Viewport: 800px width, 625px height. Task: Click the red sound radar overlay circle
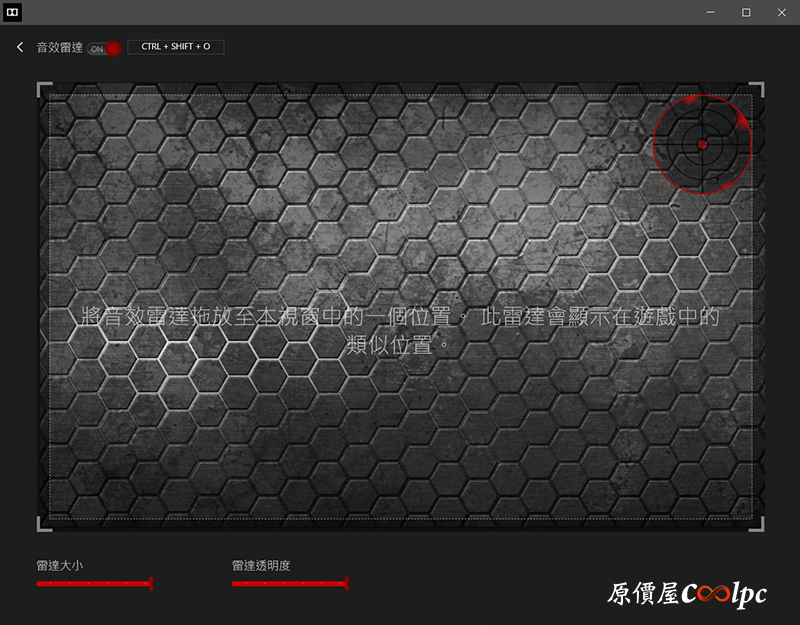[702, 144]
